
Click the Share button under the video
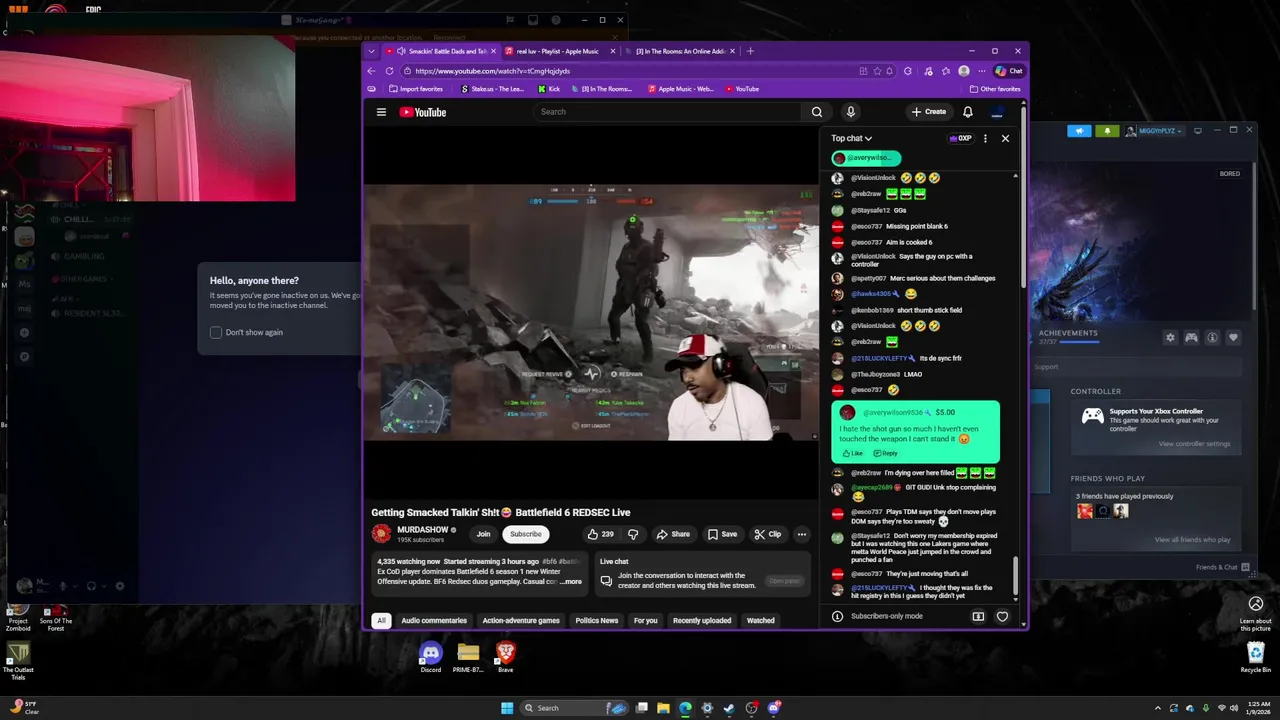[673, 534]
